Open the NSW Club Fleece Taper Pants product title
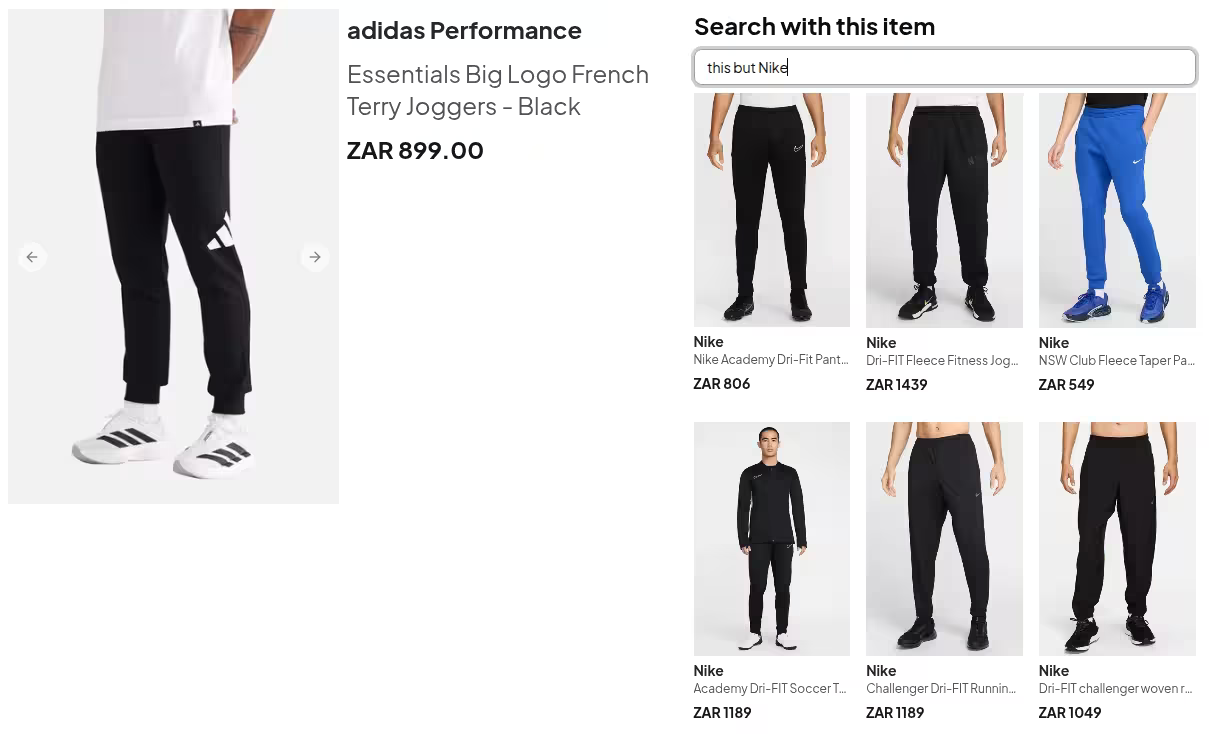 [1116, 360]
